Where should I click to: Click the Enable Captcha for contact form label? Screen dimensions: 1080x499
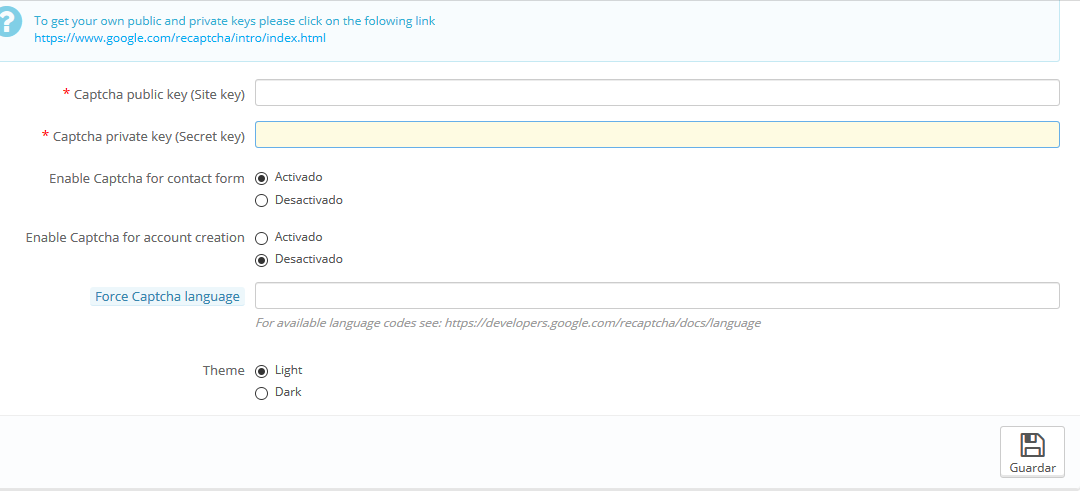[x=147, y=179]
